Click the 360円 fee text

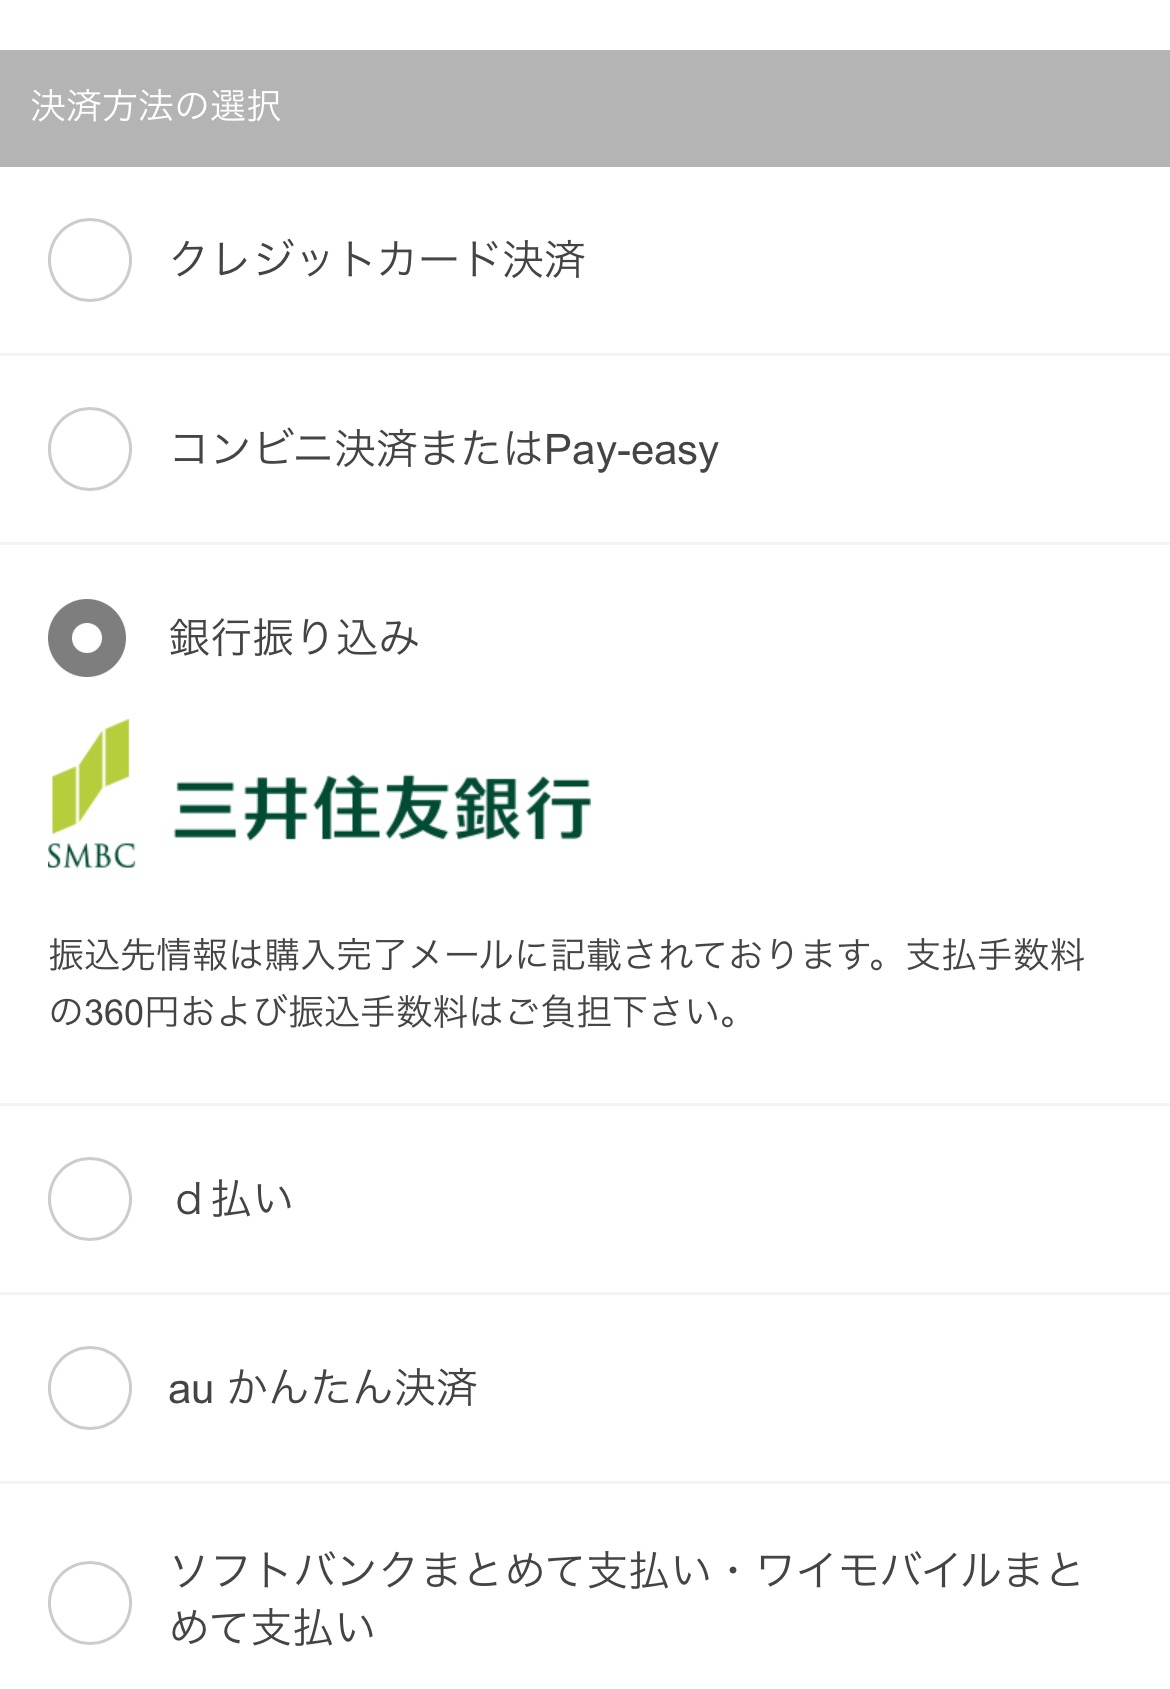click(131, 1013)
